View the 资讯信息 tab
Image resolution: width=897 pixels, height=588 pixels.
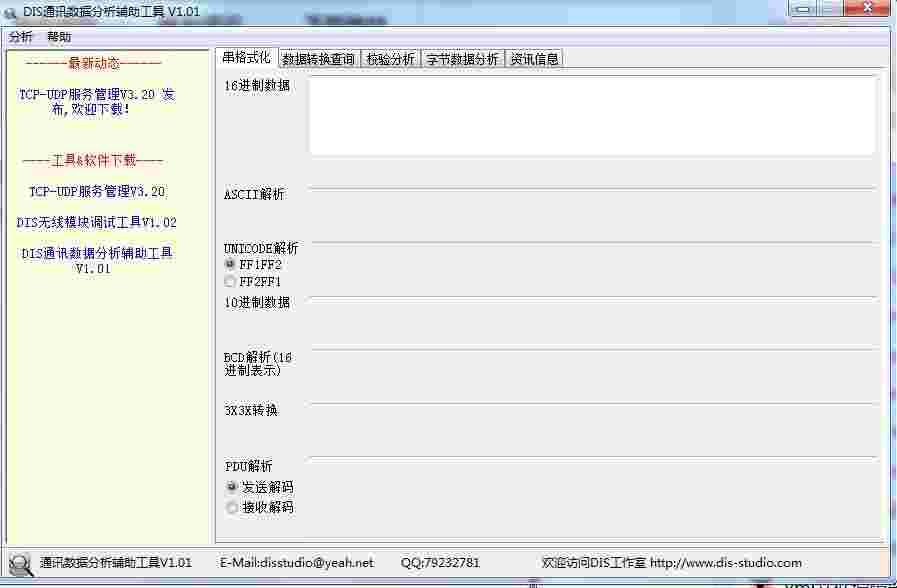pos(534,58)
